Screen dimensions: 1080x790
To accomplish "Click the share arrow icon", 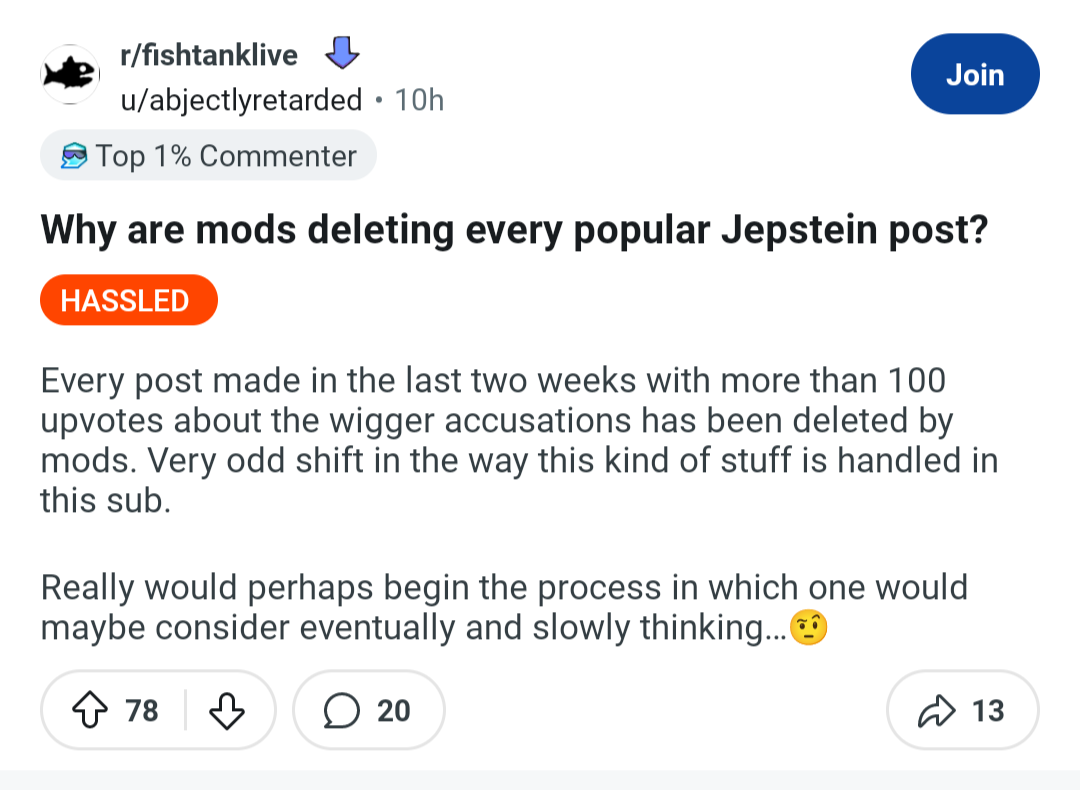I will pos(937,711).
